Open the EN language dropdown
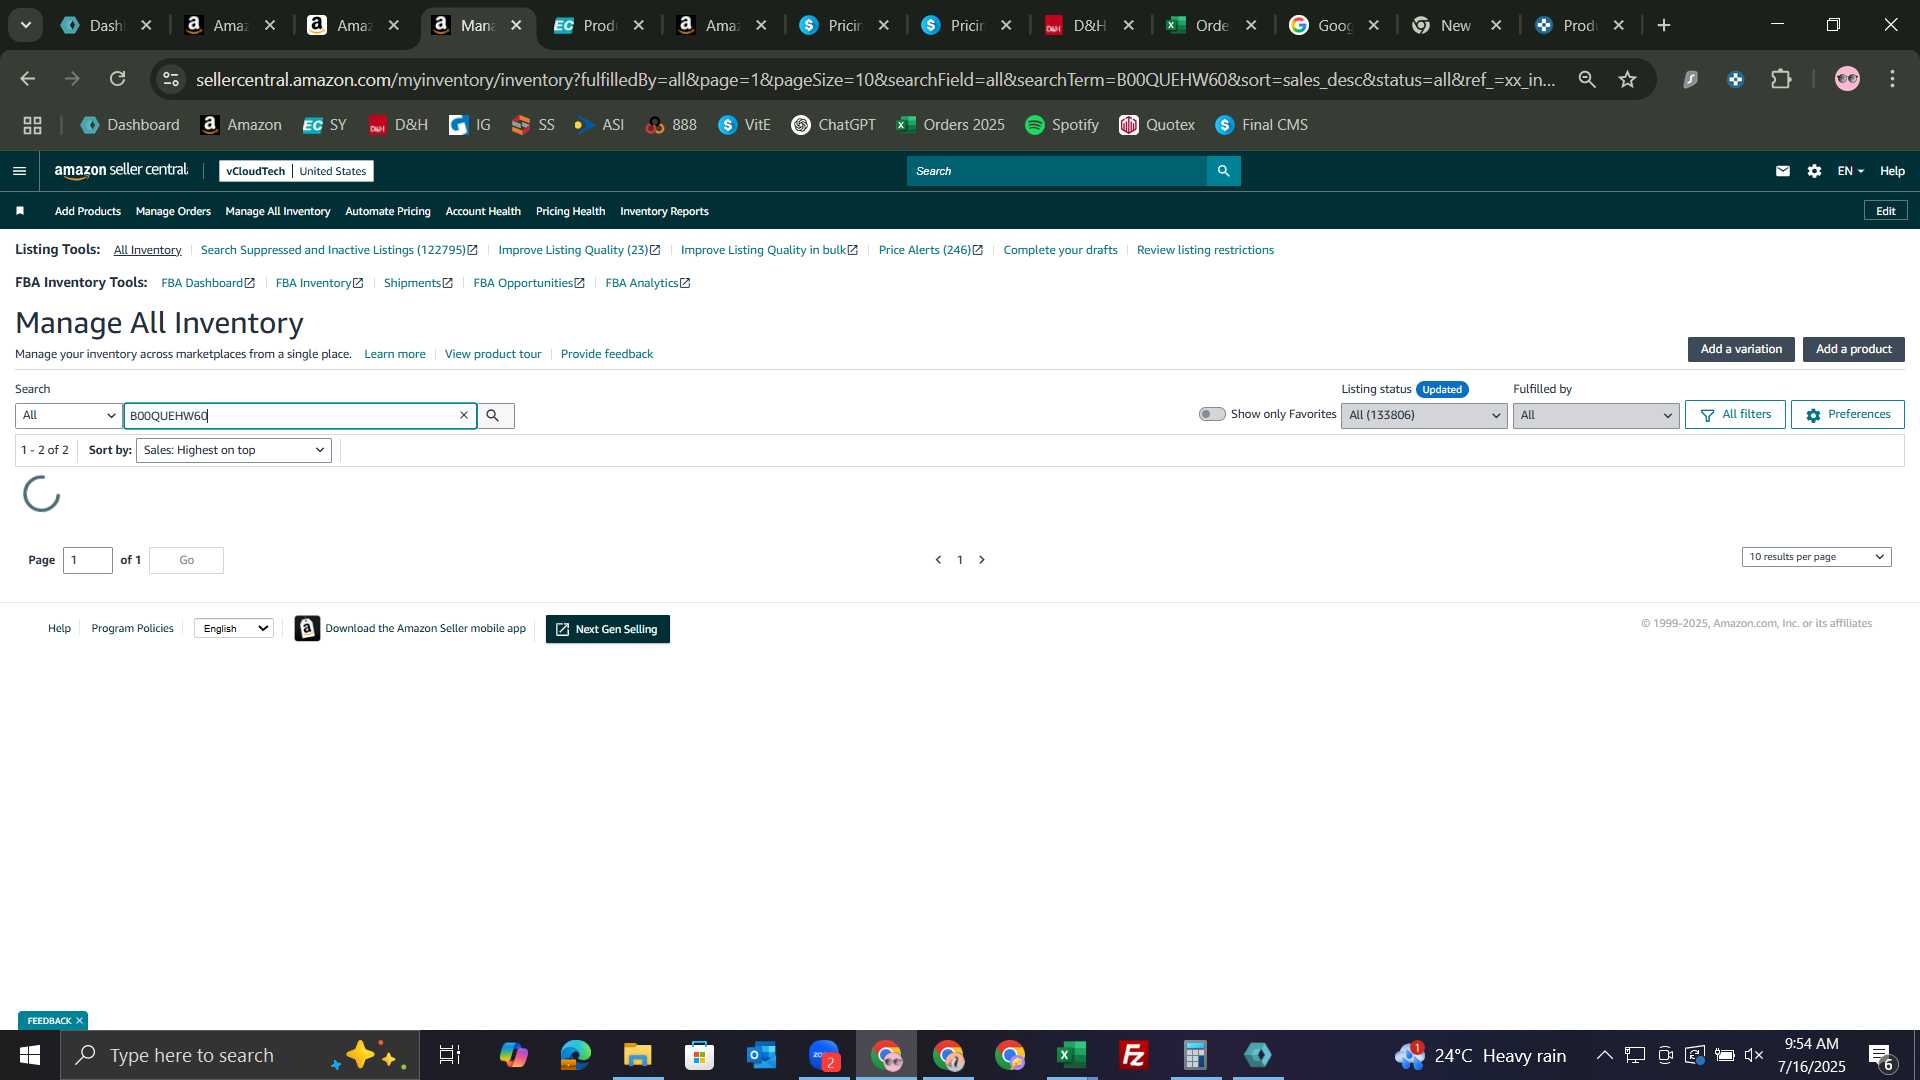1920x1080 pixels. click(1850, 171)
